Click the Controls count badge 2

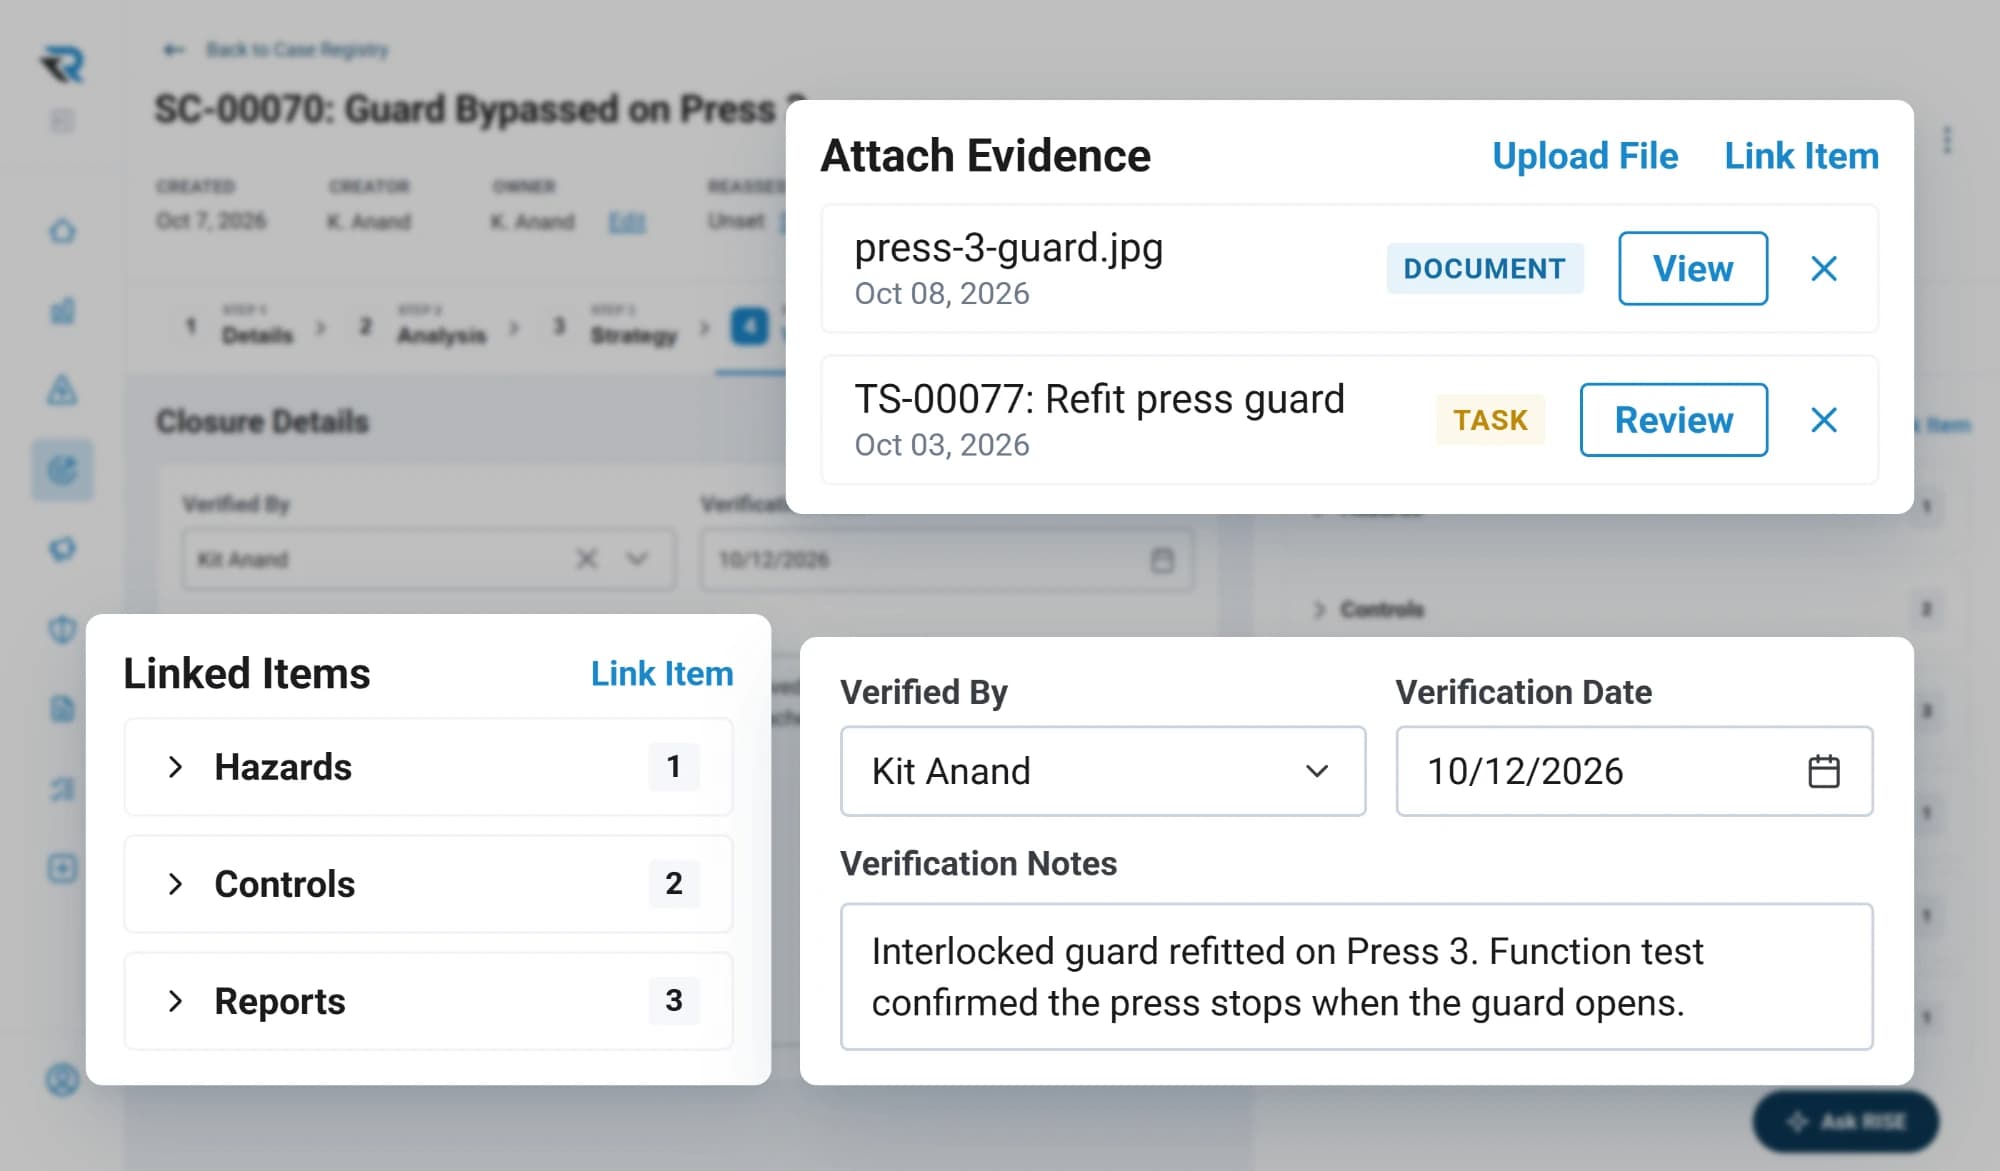coord(674,884)
